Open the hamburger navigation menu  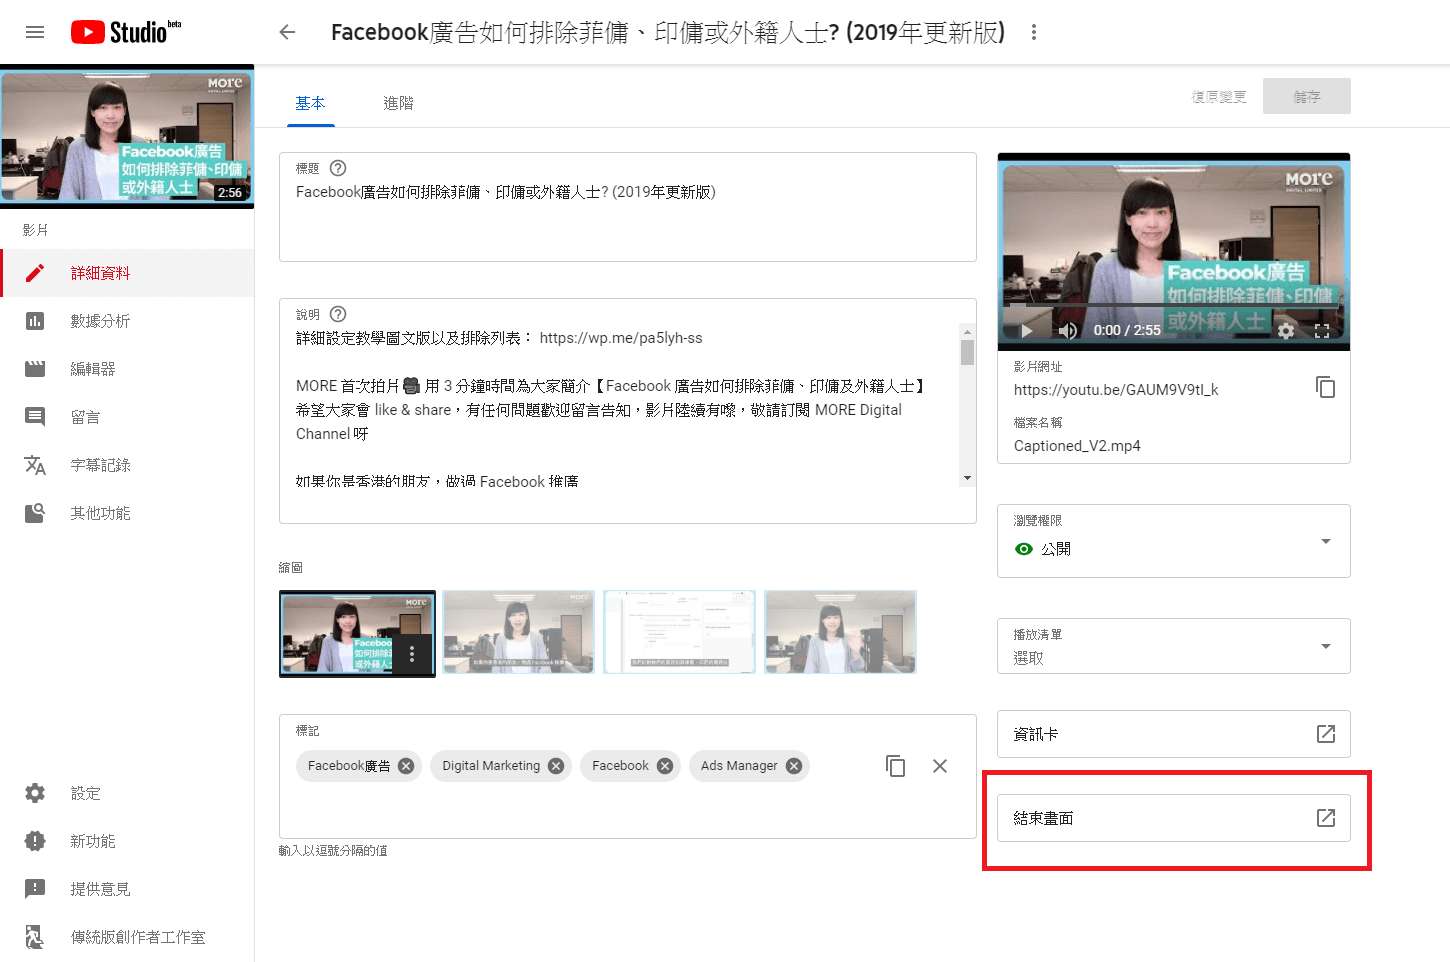pos(35,32)
